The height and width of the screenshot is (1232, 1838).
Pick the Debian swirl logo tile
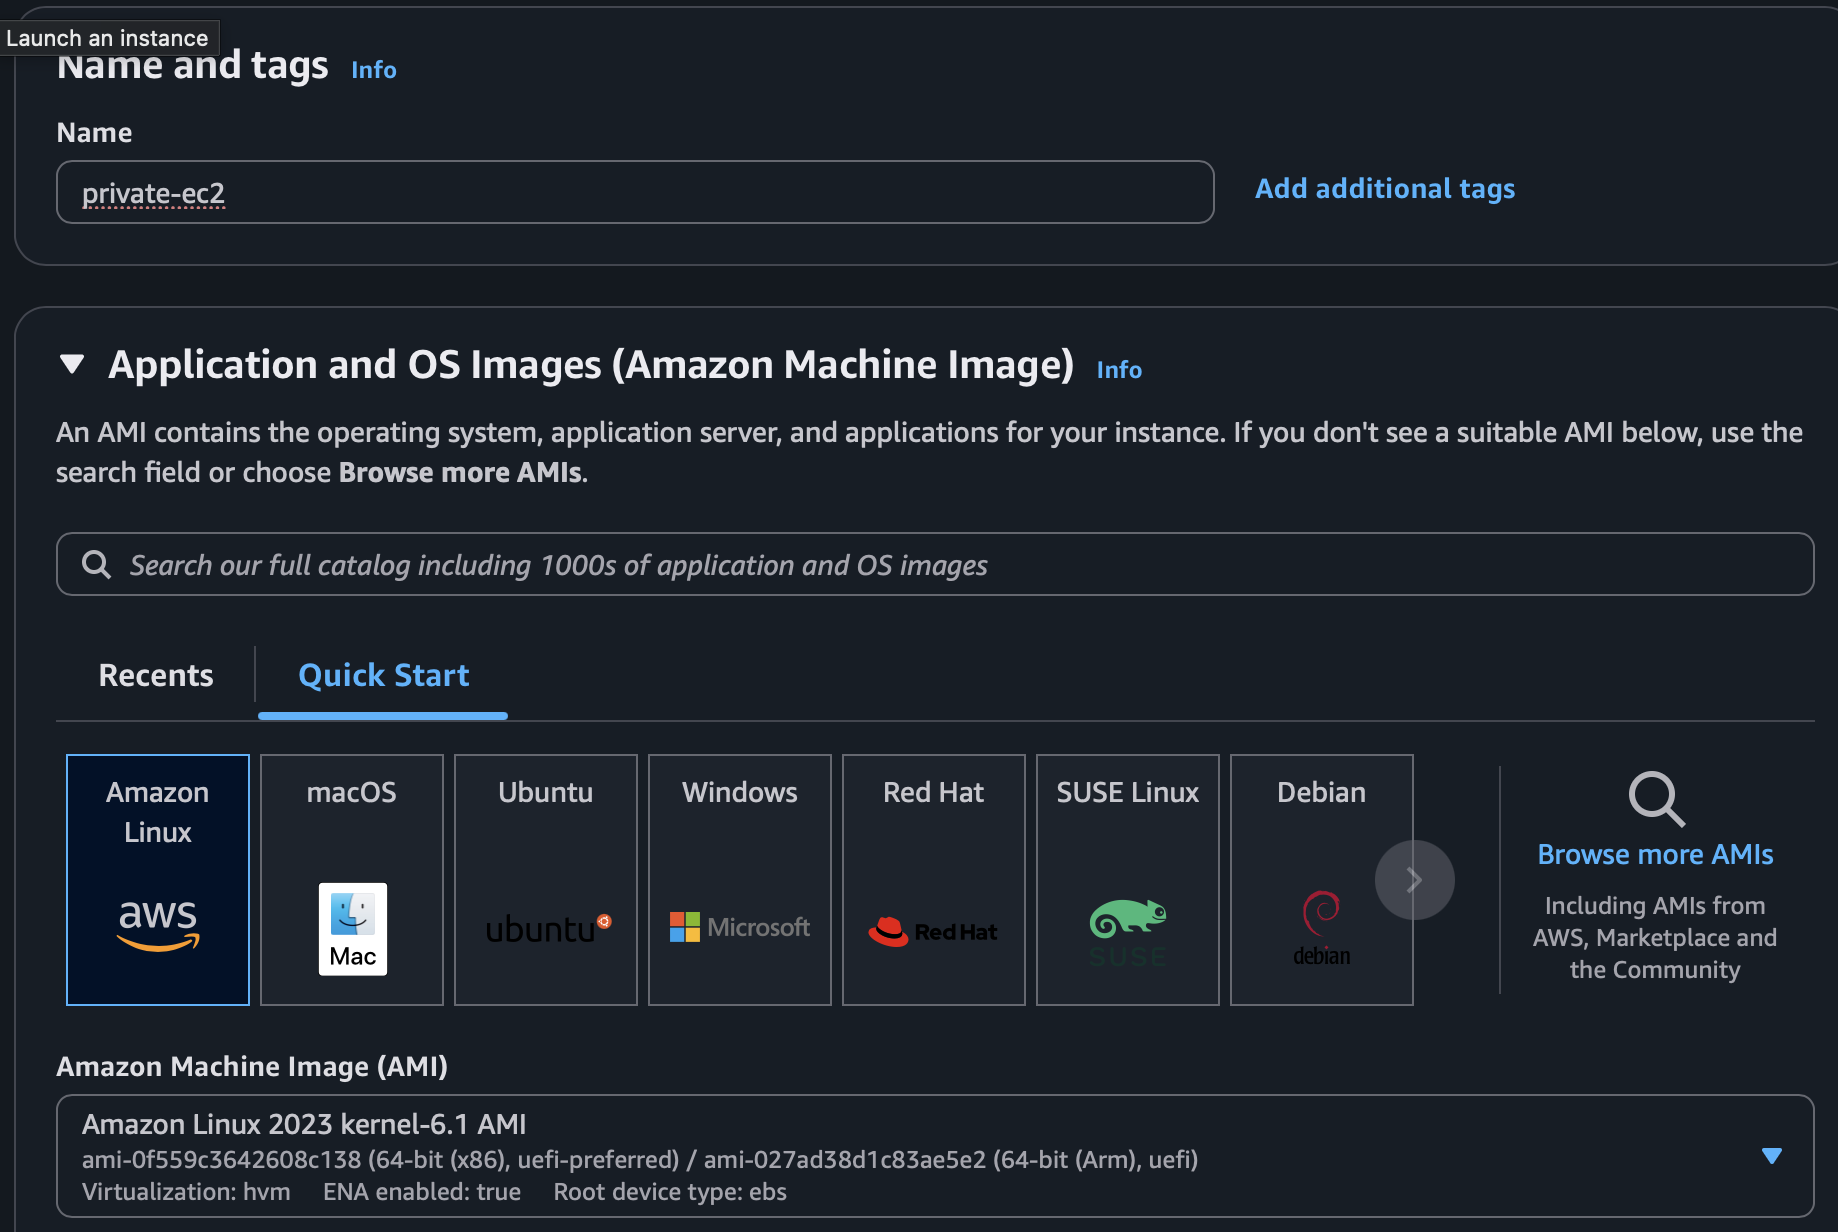[1320, 879]
